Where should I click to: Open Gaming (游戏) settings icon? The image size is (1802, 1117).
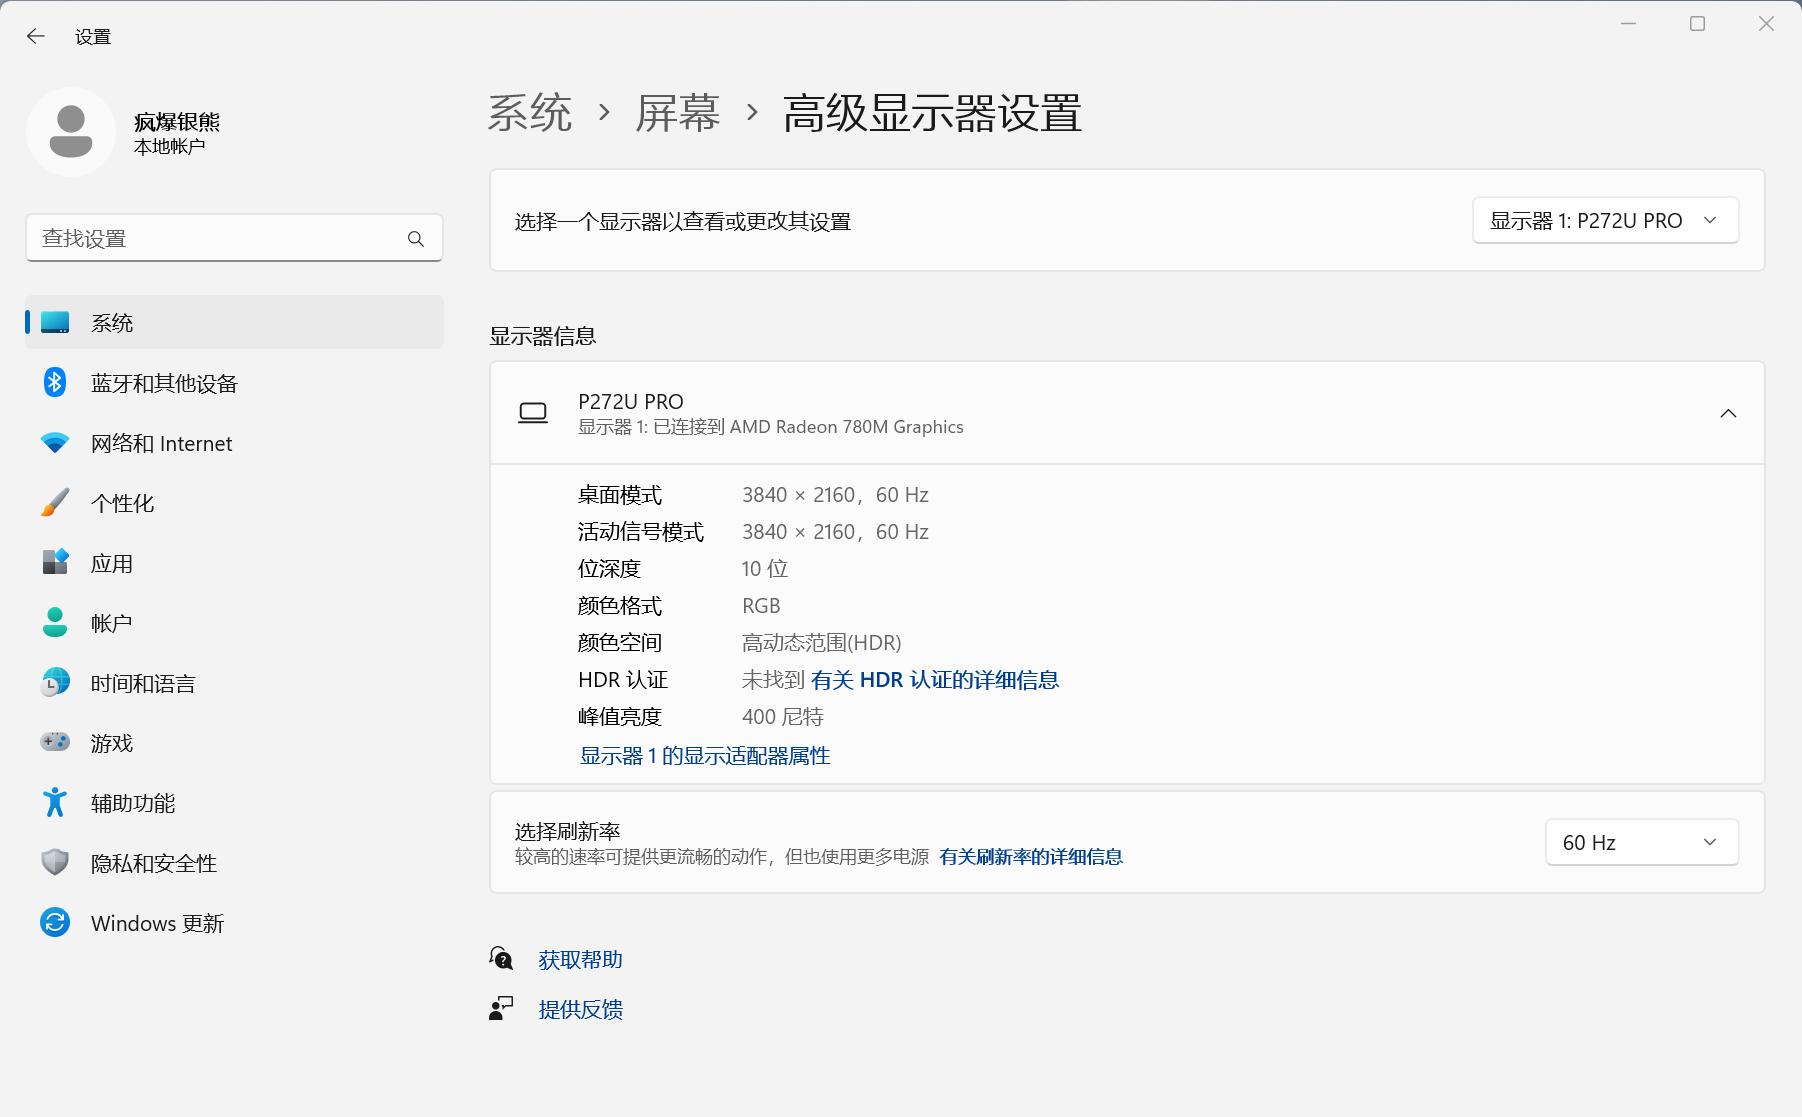55,743
